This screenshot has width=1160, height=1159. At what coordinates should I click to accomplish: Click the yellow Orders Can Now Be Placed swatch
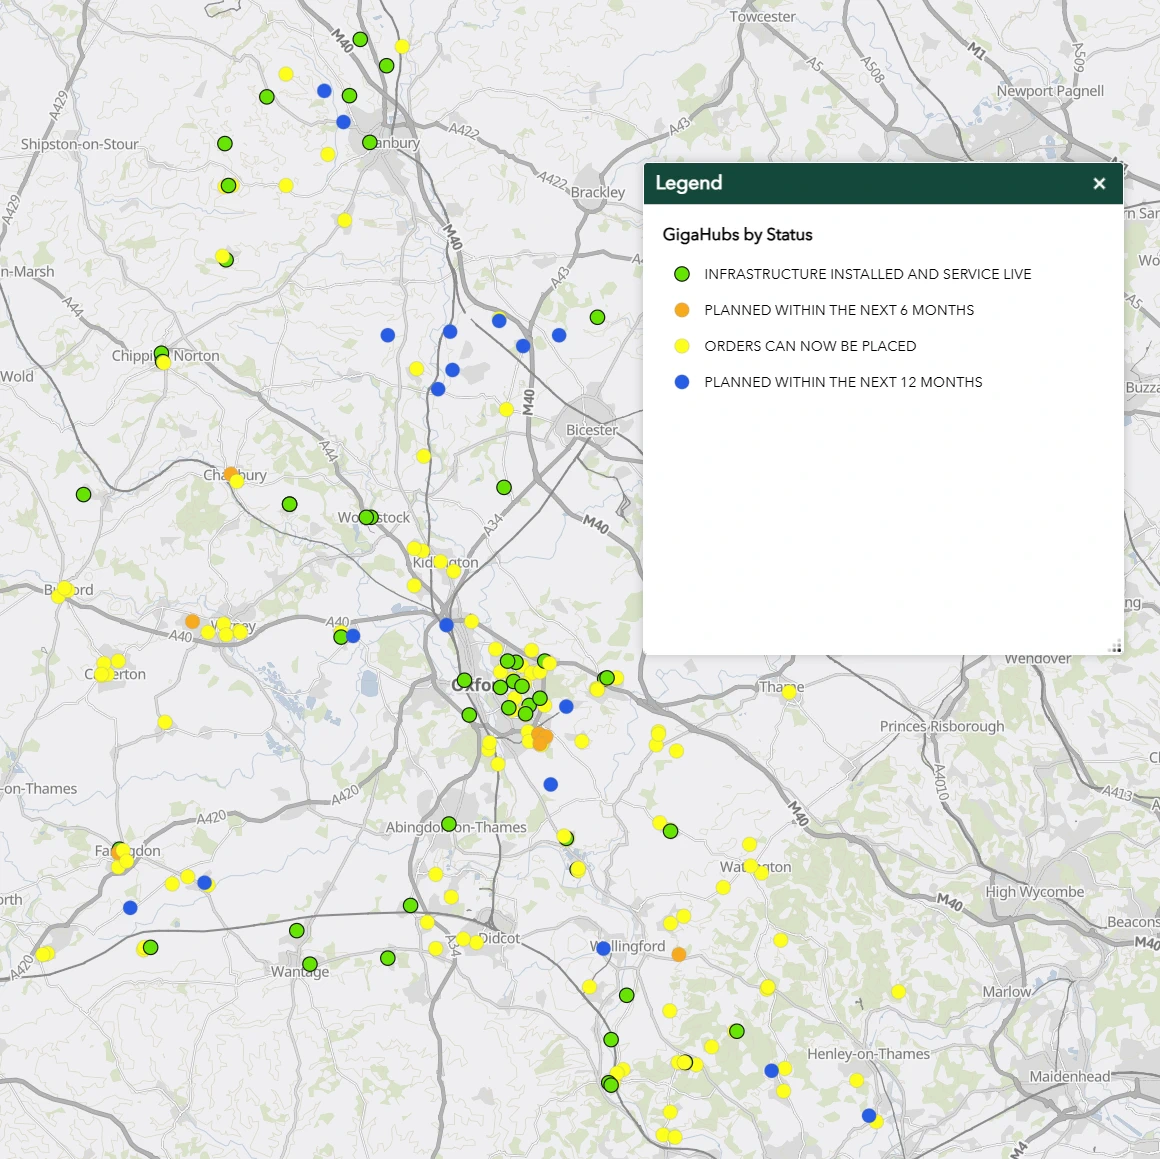point(682,346)
